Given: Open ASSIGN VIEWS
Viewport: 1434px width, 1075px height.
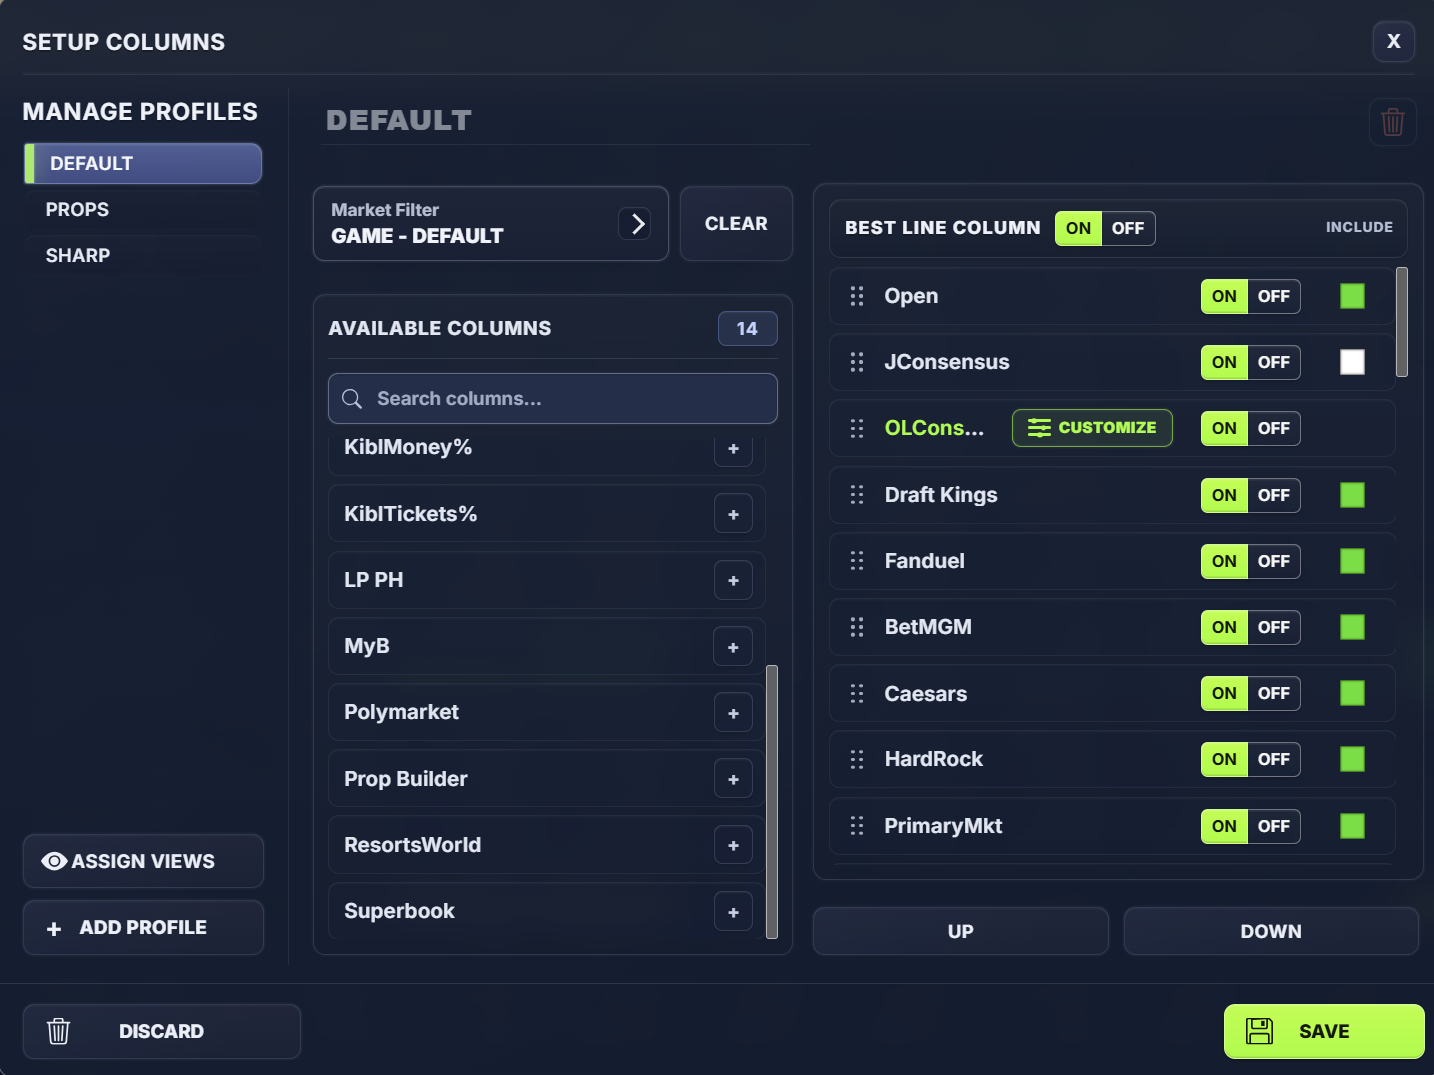Looking at the screenshot, I should [143, 861].
